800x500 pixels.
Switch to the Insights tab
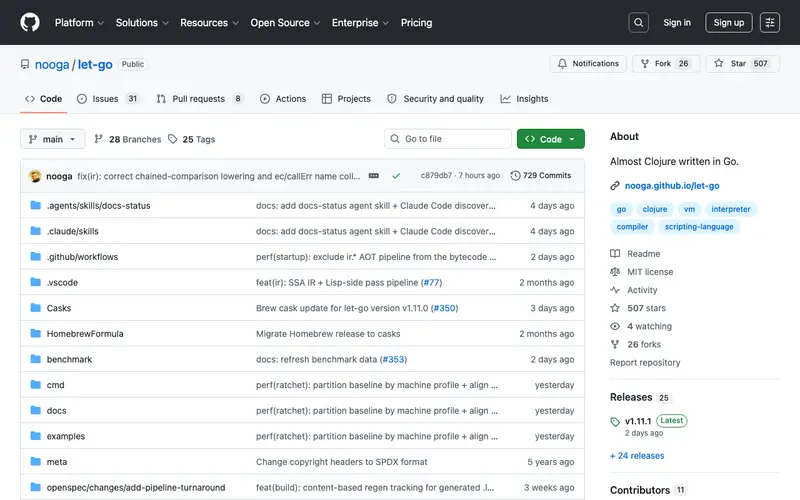[524, 98]
